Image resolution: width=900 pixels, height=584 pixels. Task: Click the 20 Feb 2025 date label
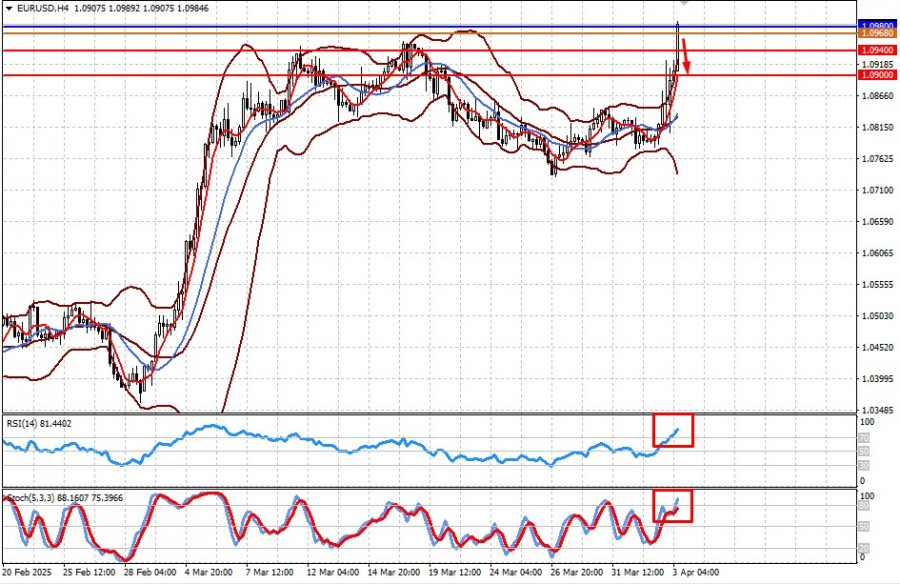pos(26,573)
